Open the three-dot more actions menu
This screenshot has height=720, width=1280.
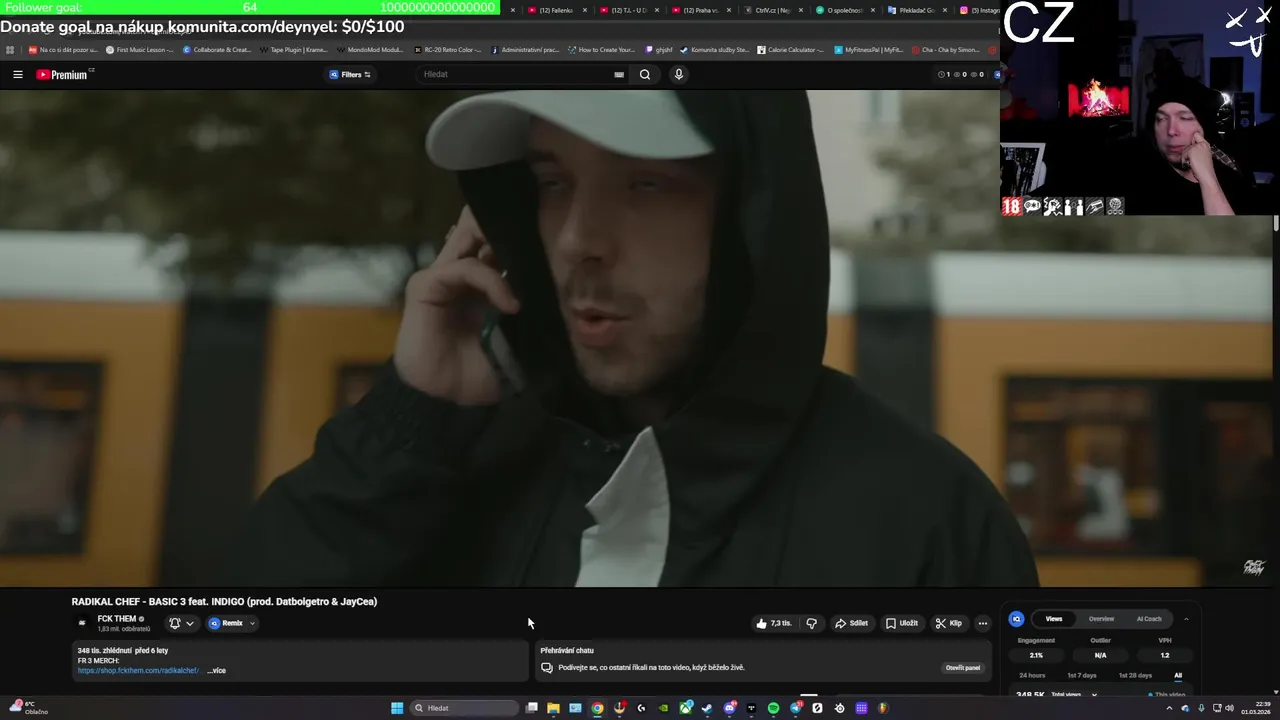pos(983,623)
